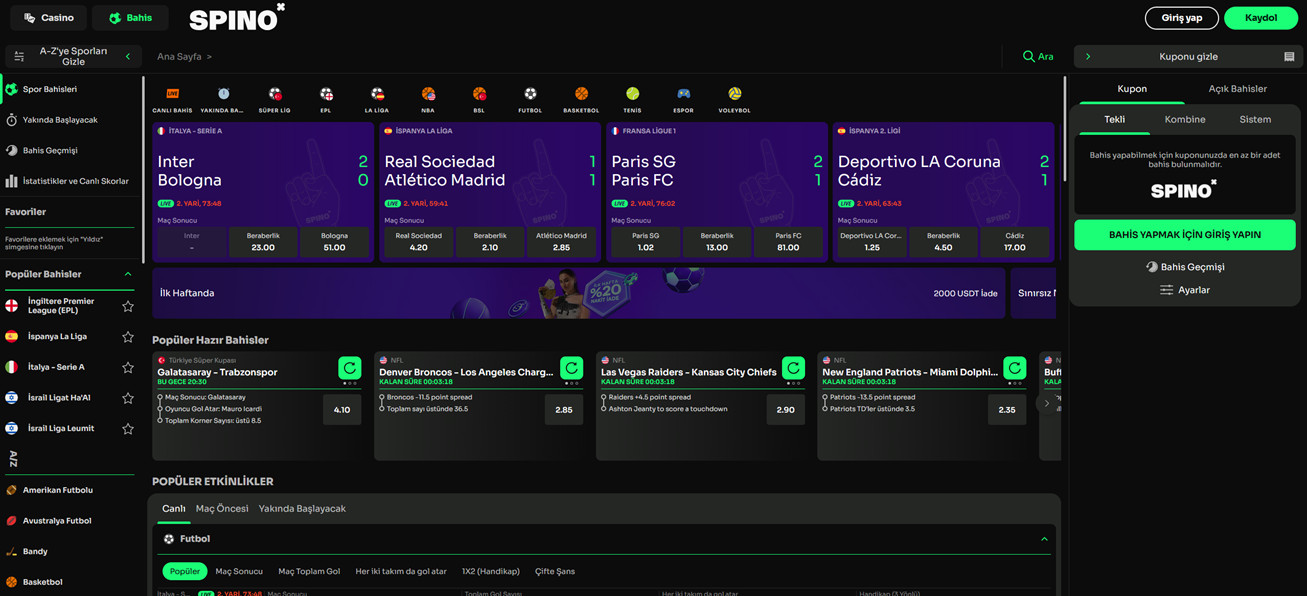Select the Voleybol sport icon
Screen dimensions: 1307x596
734,95
